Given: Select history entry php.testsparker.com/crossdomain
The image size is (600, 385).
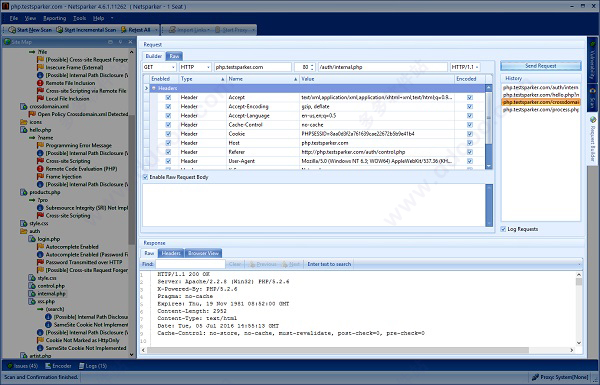Looking at the screenshot, I should coord(541,102).
